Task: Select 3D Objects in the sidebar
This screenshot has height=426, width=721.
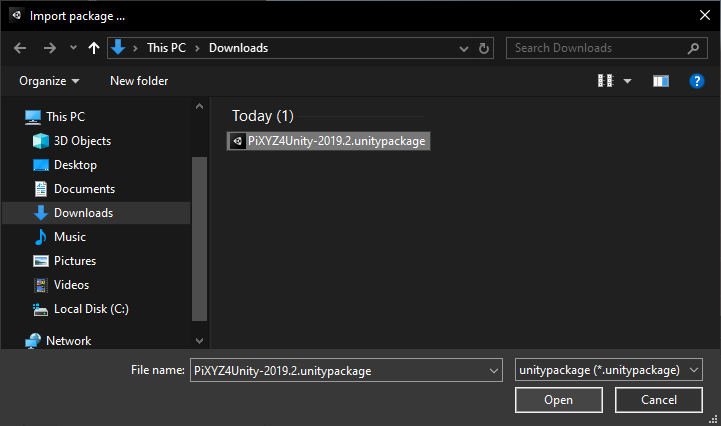Action: 82,141
